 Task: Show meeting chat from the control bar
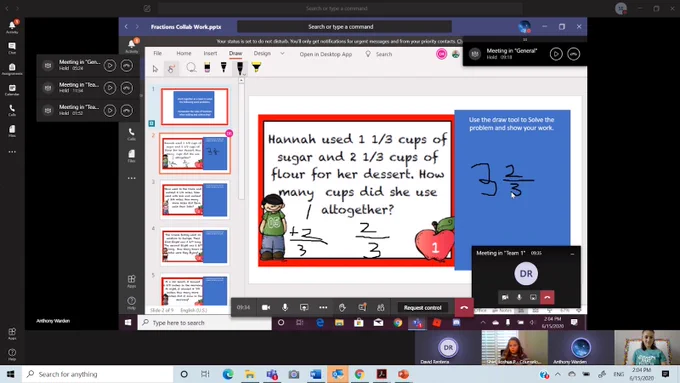click(362, 308)
